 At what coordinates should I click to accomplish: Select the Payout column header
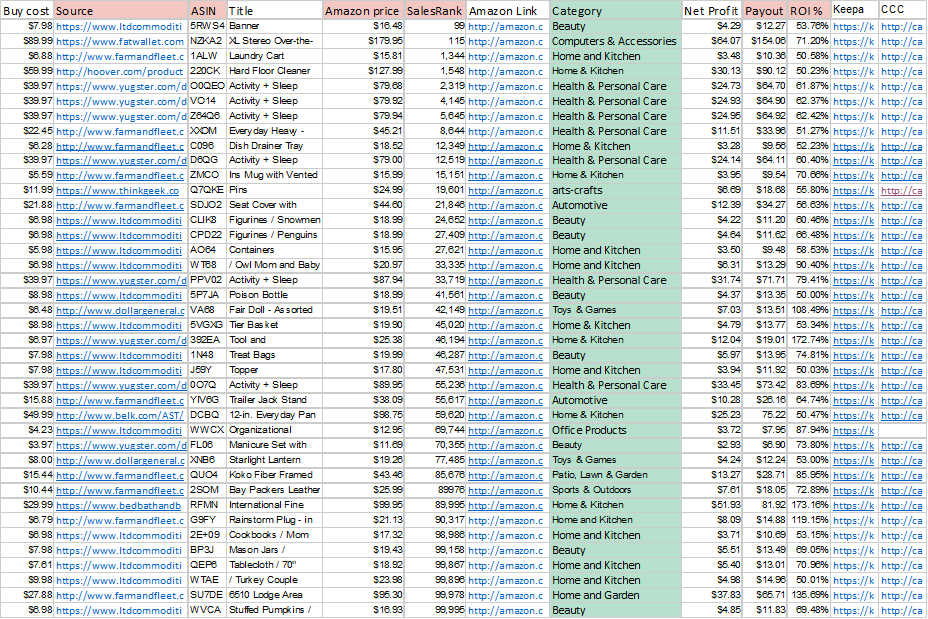[765, 11]
